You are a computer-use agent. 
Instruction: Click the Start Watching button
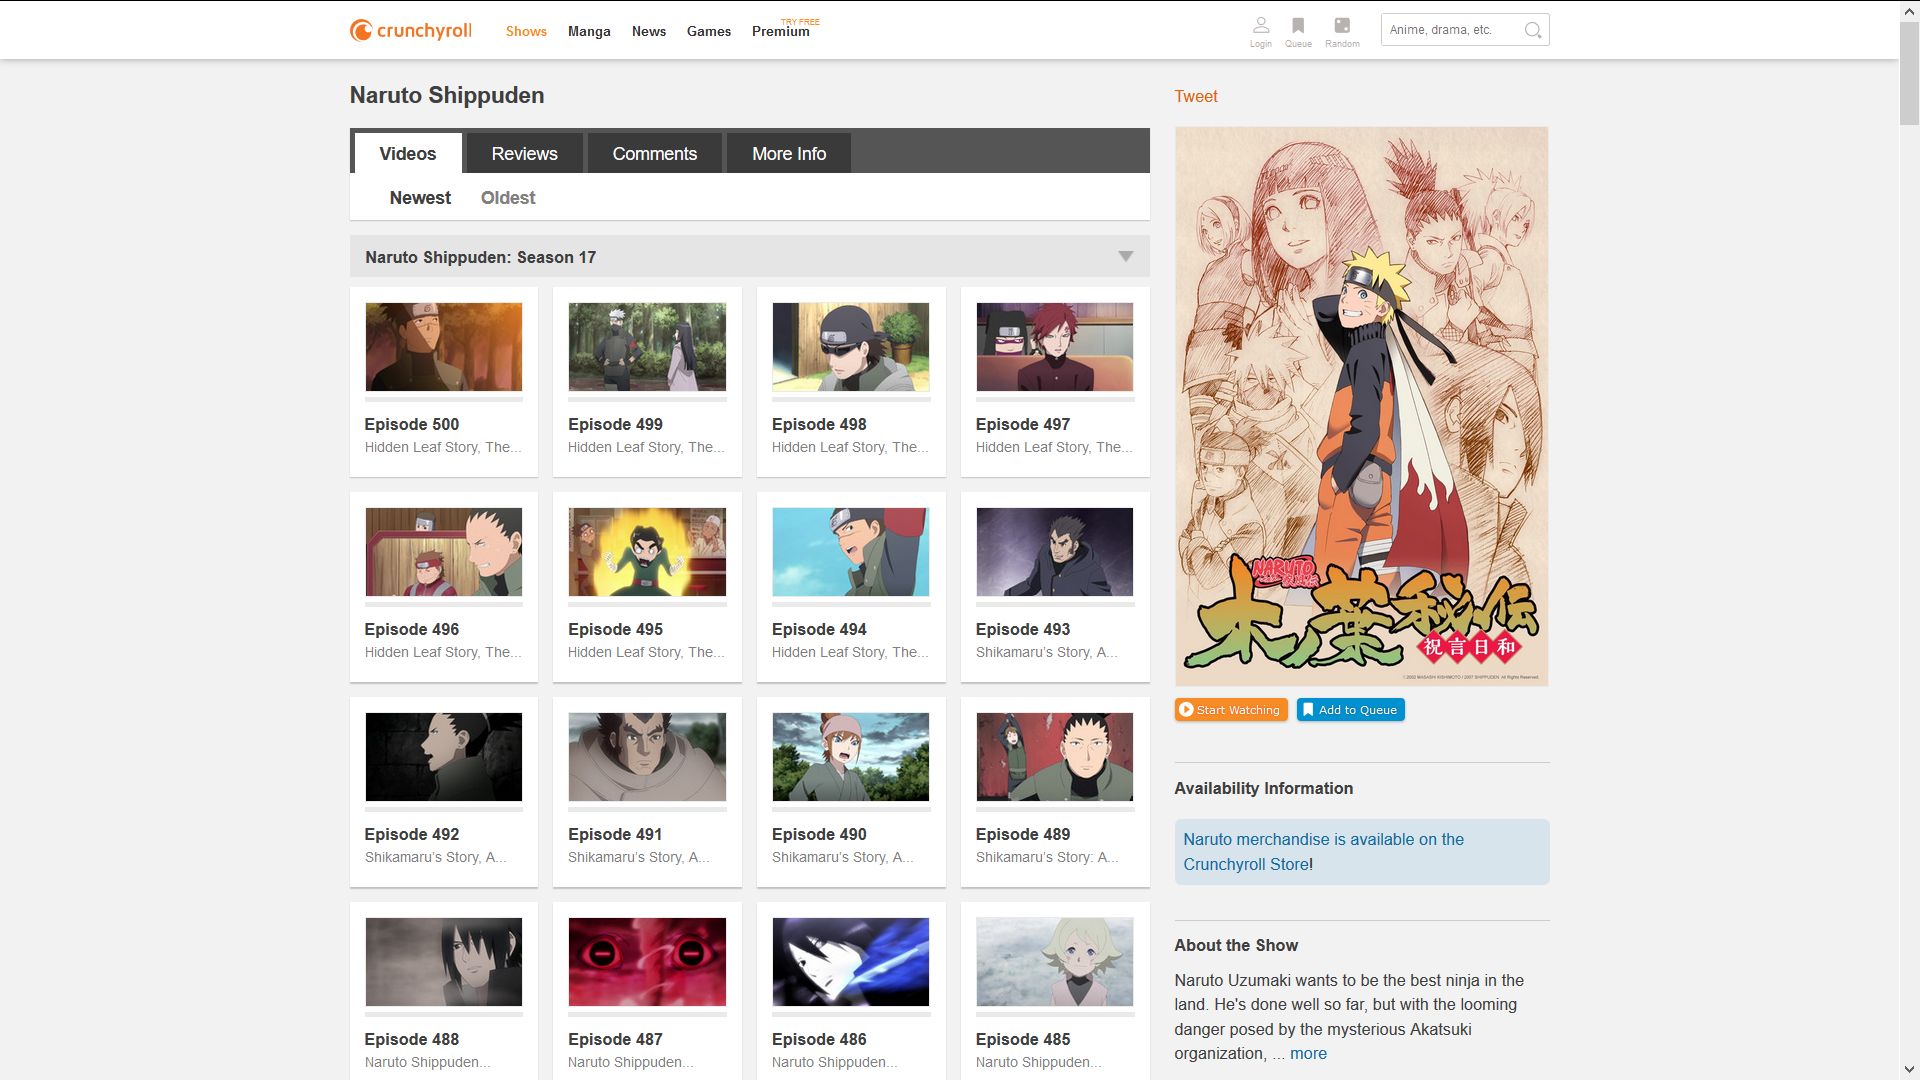[1231, 710]
